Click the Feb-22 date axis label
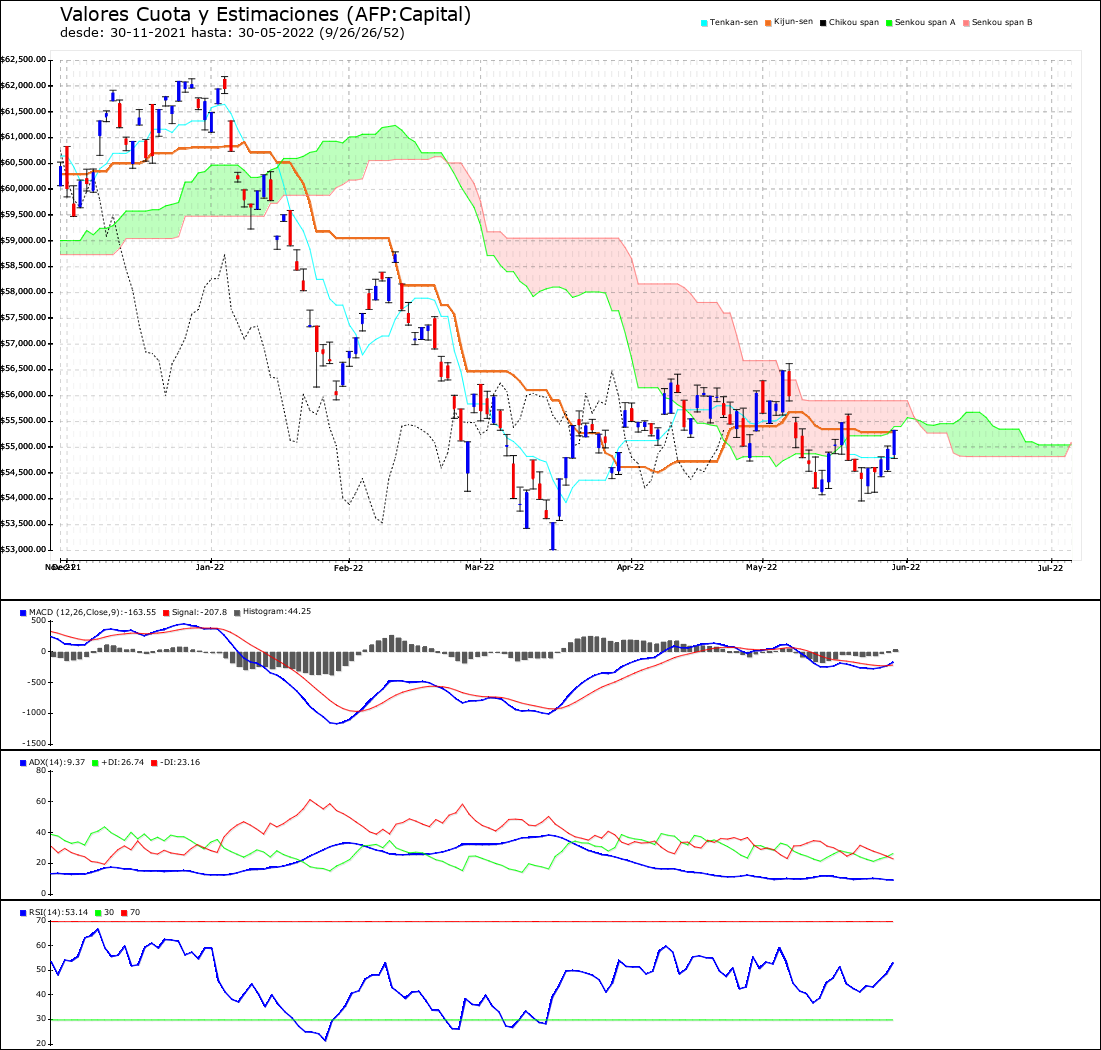Image resolution: width=1101 pixels, height=1050 pixels. 348,567
